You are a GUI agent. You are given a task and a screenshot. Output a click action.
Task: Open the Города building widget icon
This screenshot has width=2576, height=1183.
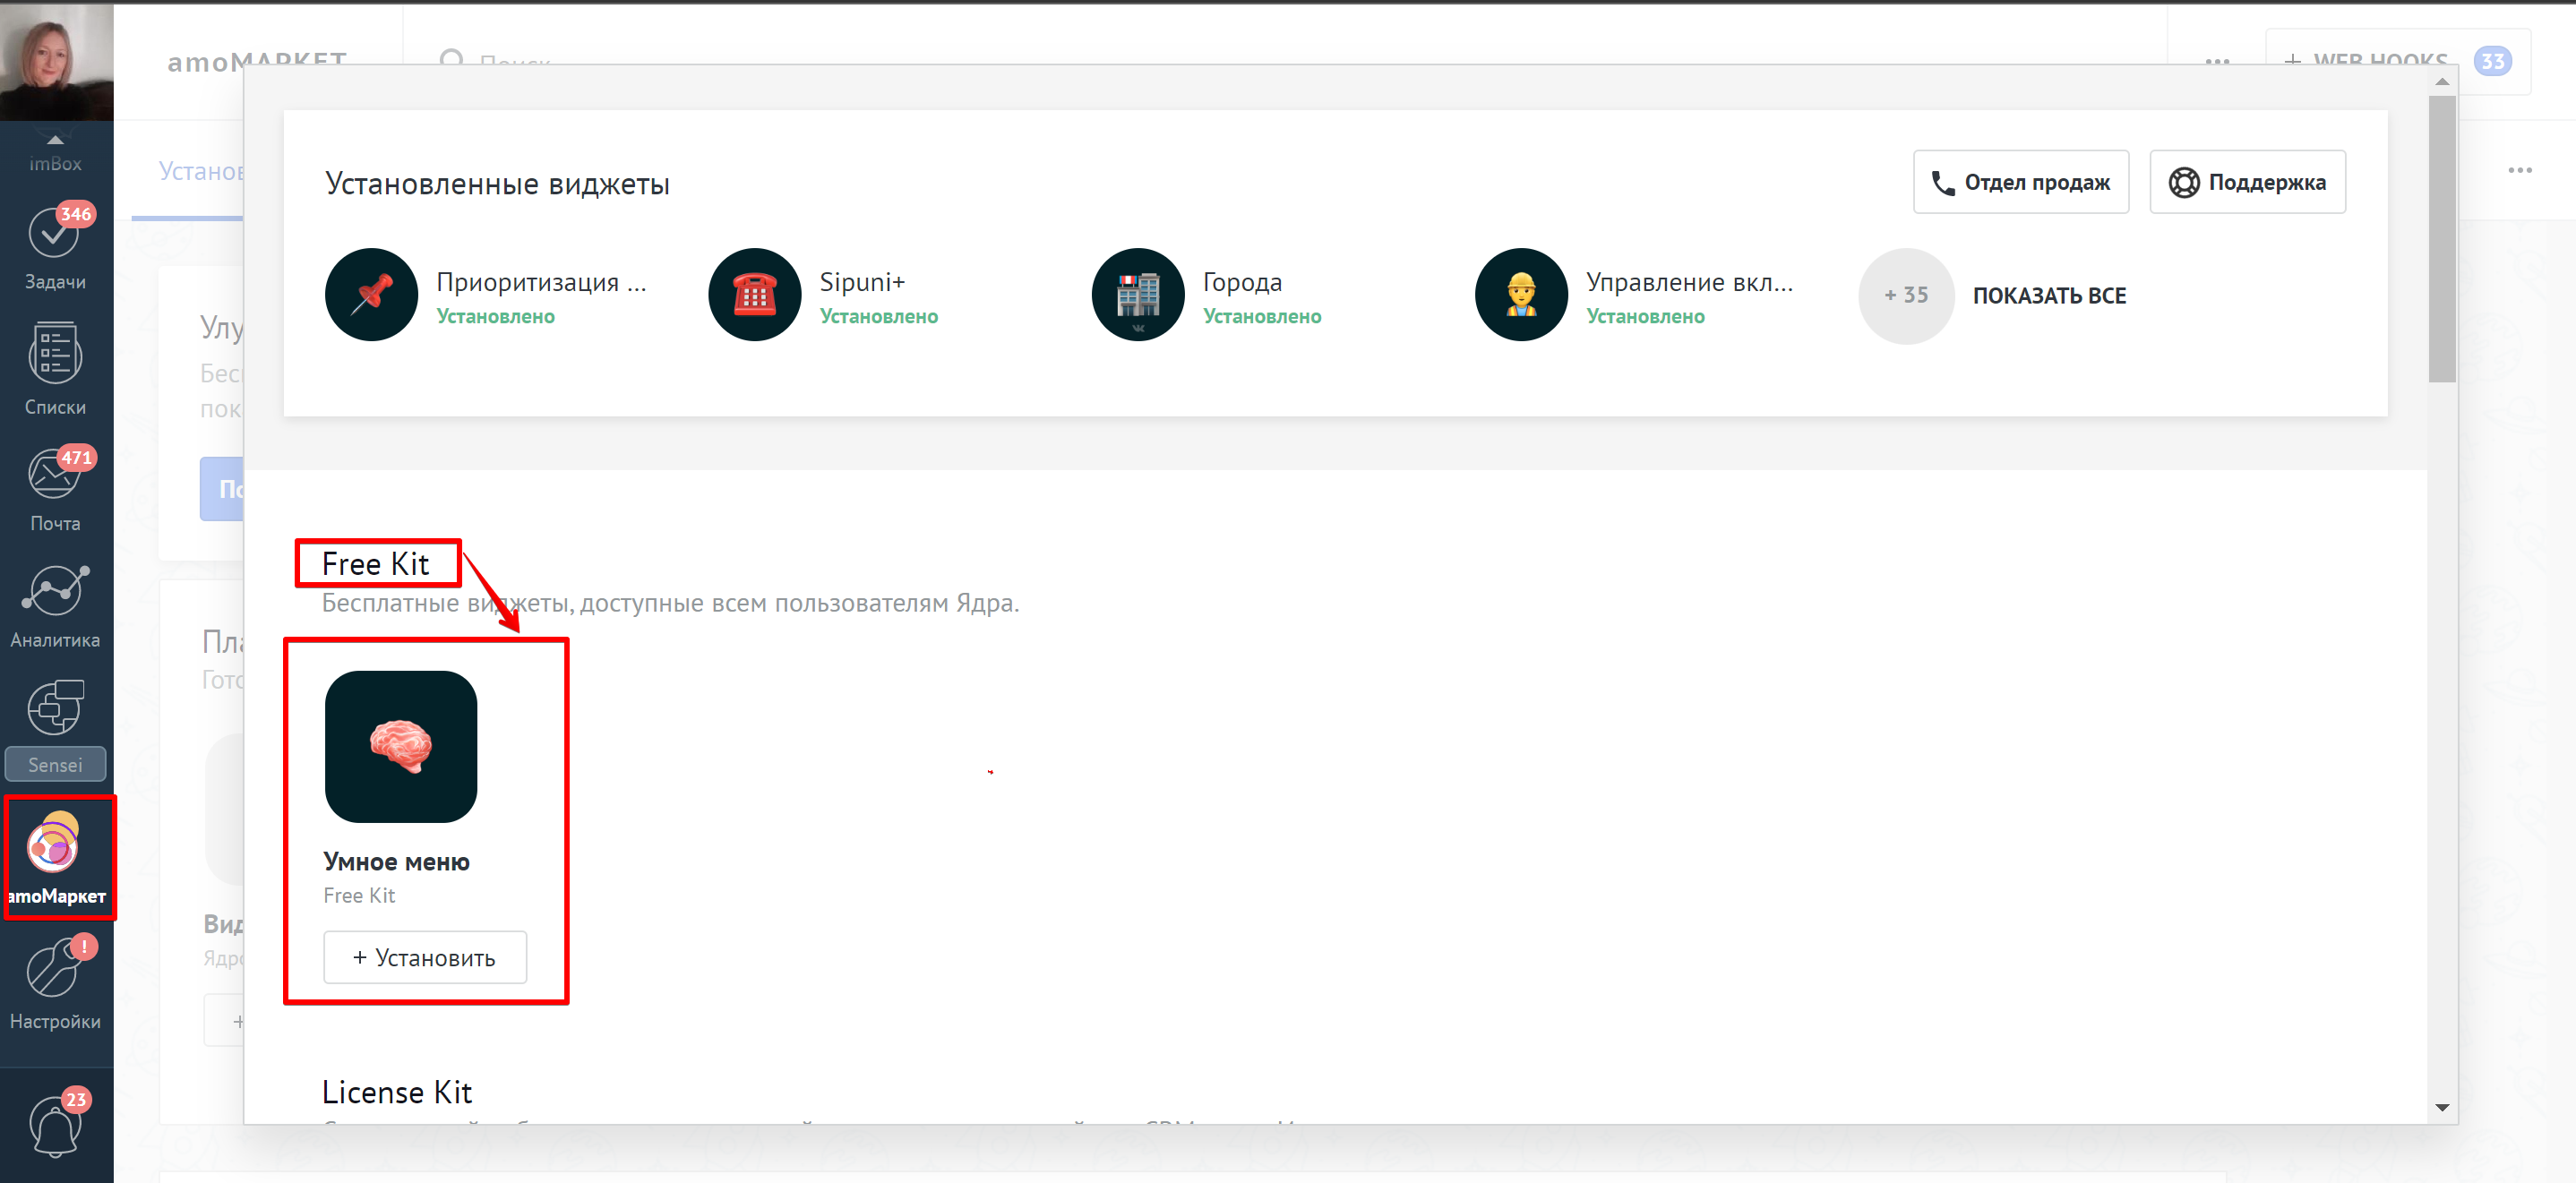click(x=1137, y=295)
